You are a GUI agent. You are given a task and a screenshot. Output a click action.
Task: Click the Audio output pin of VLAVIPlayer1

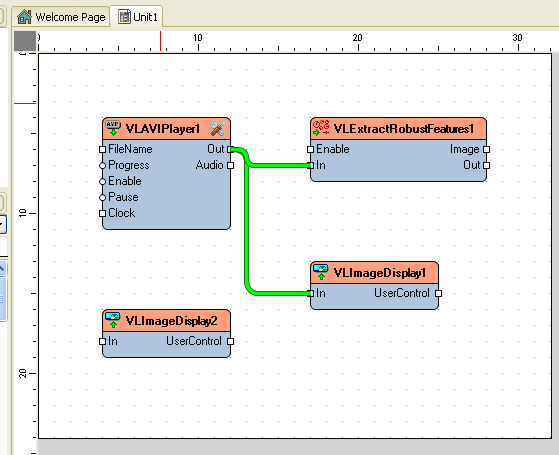coord(230,165)
